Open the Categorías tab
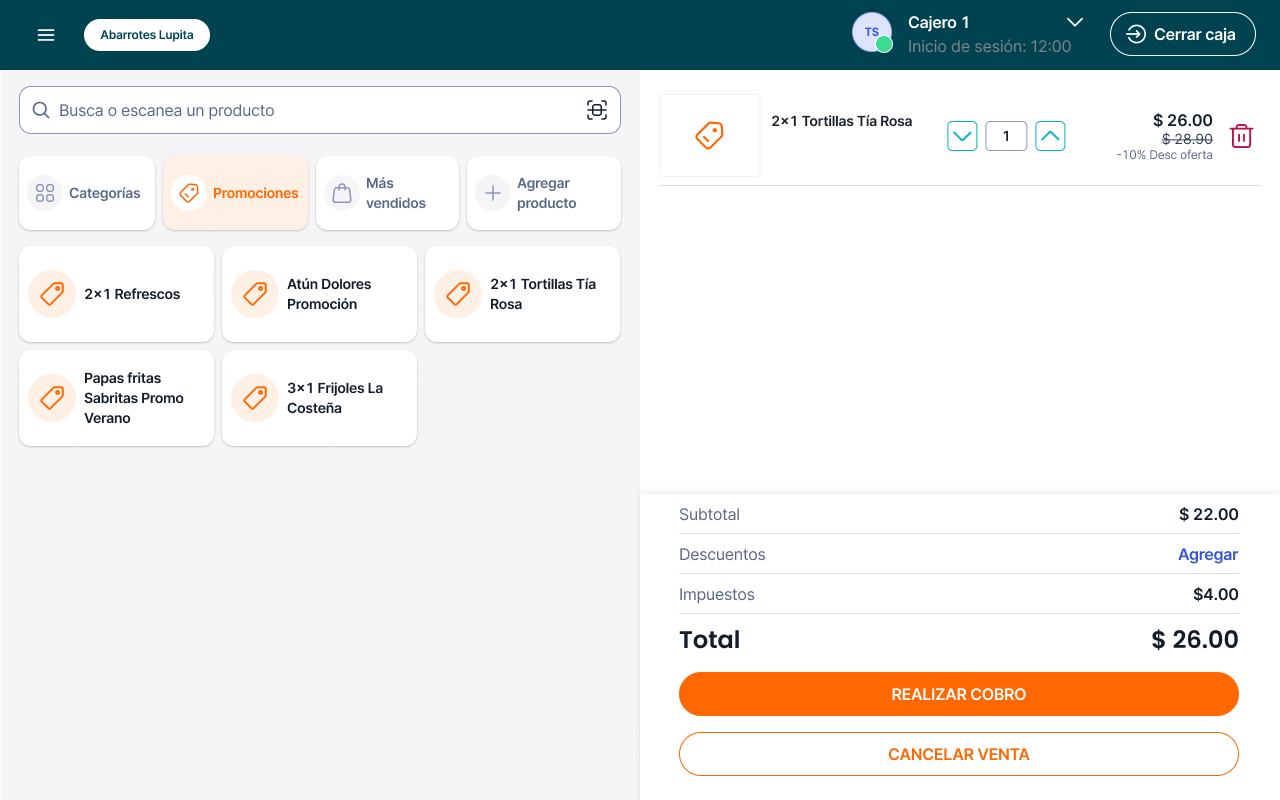The width and height of the screenshot is (1280, 800). (87, 193)
